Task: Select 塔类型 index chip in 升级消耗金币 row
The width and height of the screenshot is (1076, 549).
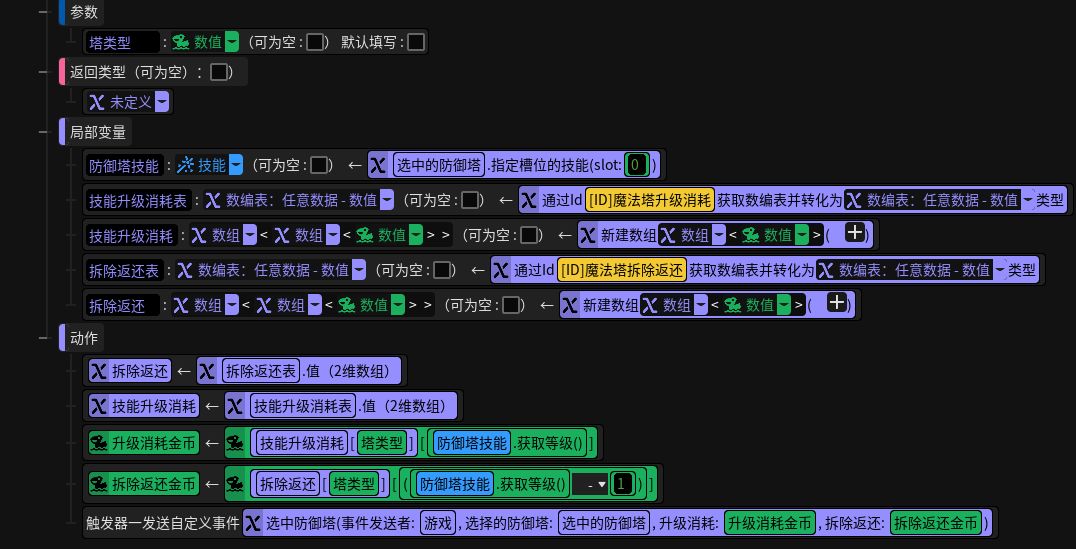Action: coord(382,443)
